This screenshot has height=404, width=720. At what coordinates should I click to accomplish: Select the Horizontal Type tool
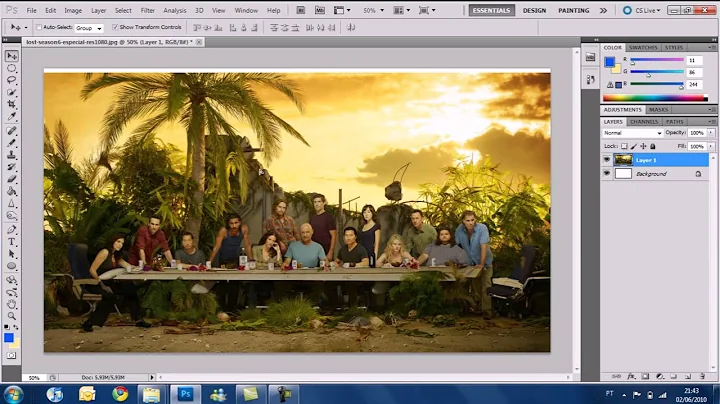pos(12,242)
